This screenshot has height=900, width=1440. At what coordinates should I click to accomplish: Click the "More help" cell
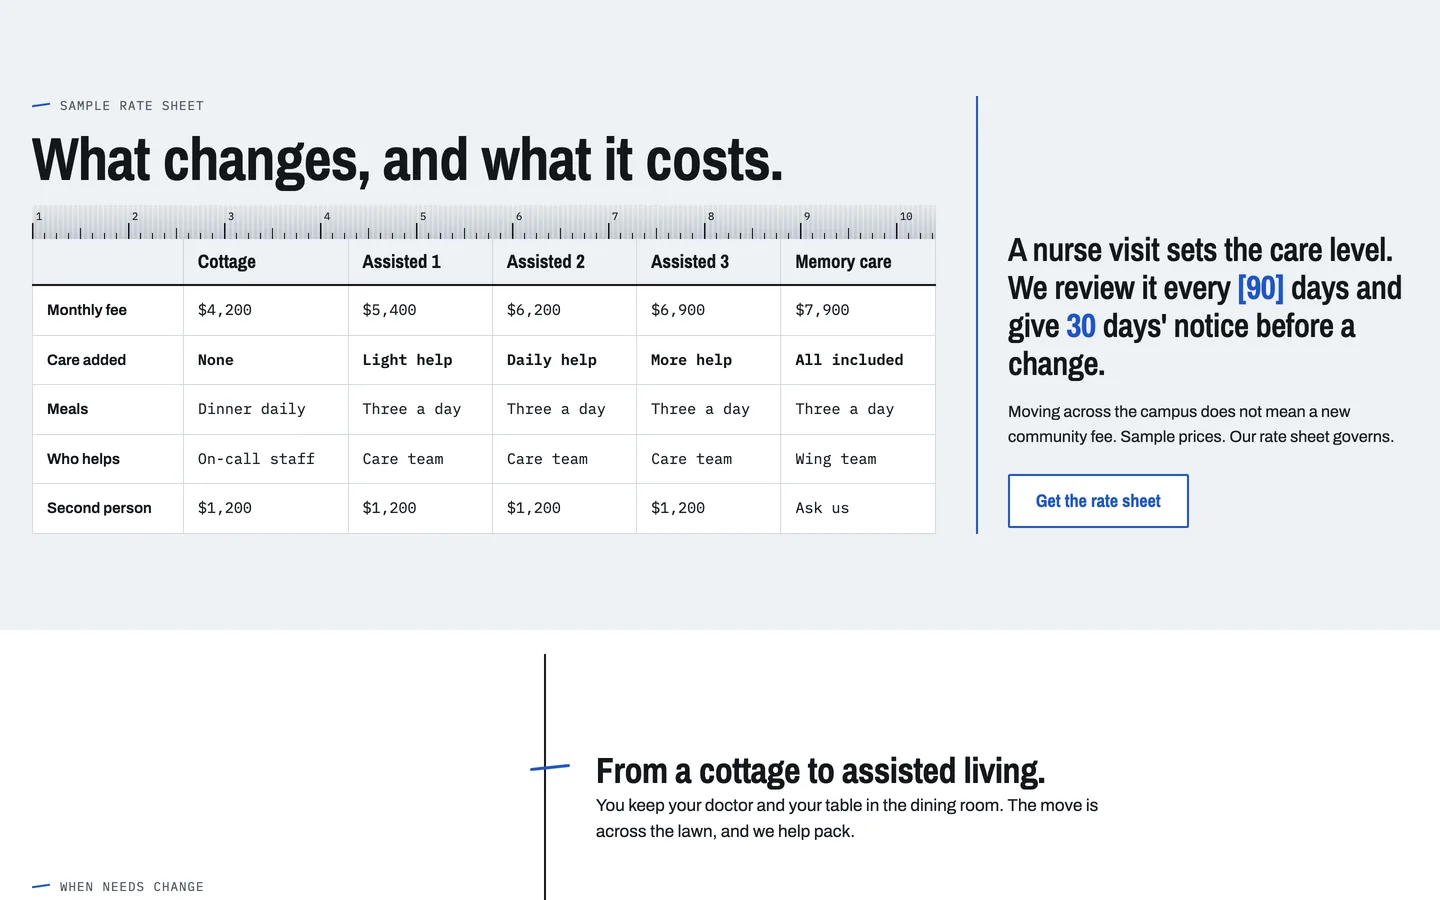[x=708, y=360]
